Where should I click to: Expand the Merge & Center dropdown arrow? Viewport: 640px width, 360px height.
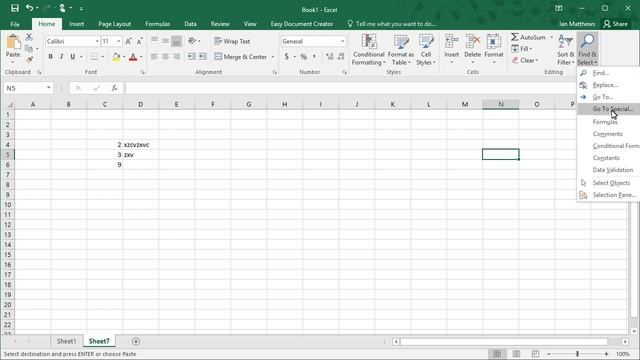pyautogui.click(x=273, y=57)
